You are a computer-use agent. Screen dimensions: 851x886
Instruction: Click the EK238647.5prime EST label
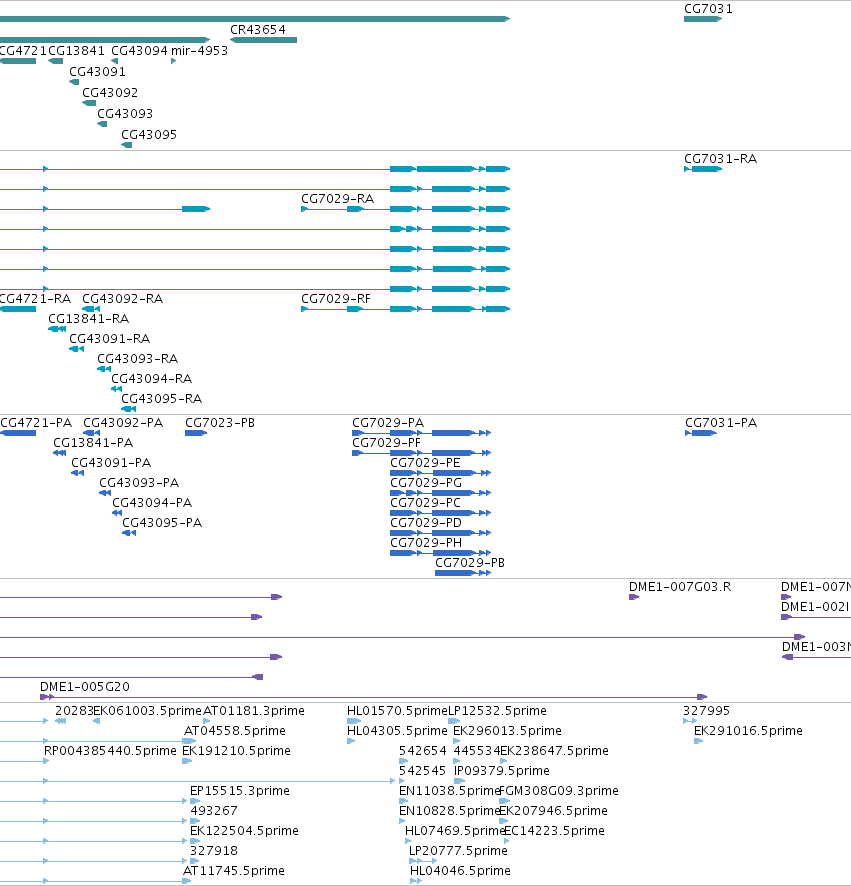click(554, 751)
